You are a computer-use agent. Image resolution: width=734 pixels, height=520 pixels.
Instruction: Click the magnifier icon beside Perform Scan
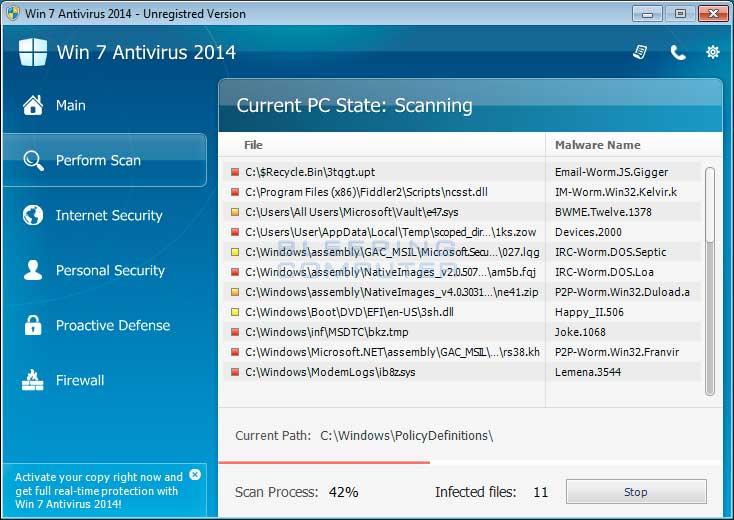tap(33, 161)
